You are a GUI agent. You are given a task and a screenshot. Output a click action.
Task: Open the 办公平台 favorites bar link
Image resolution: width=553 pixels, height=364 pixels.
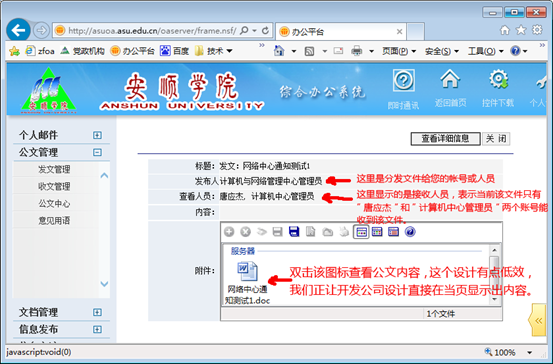133,51
